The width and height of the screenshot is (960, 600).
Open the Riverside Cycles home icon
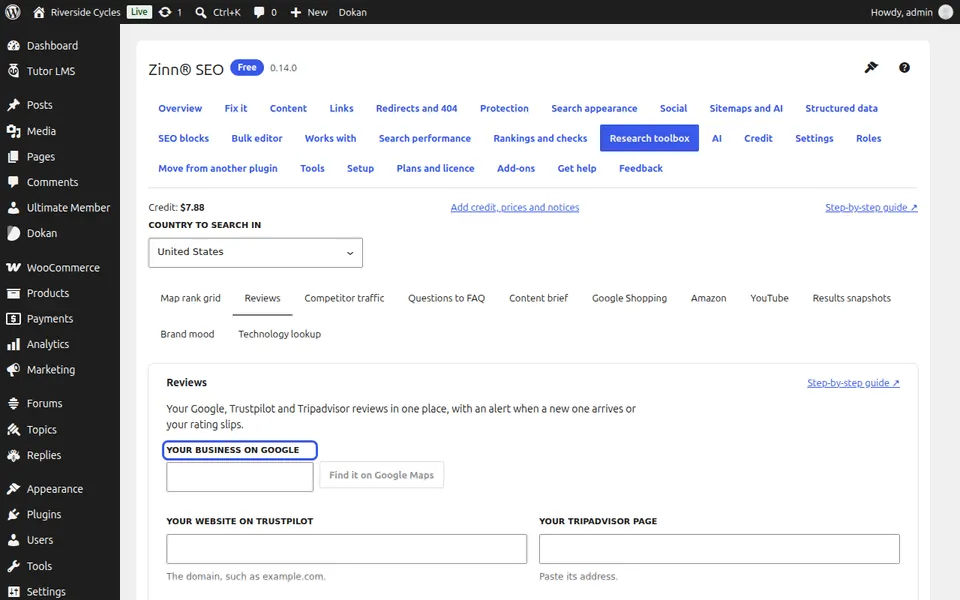tap(39, 12)
